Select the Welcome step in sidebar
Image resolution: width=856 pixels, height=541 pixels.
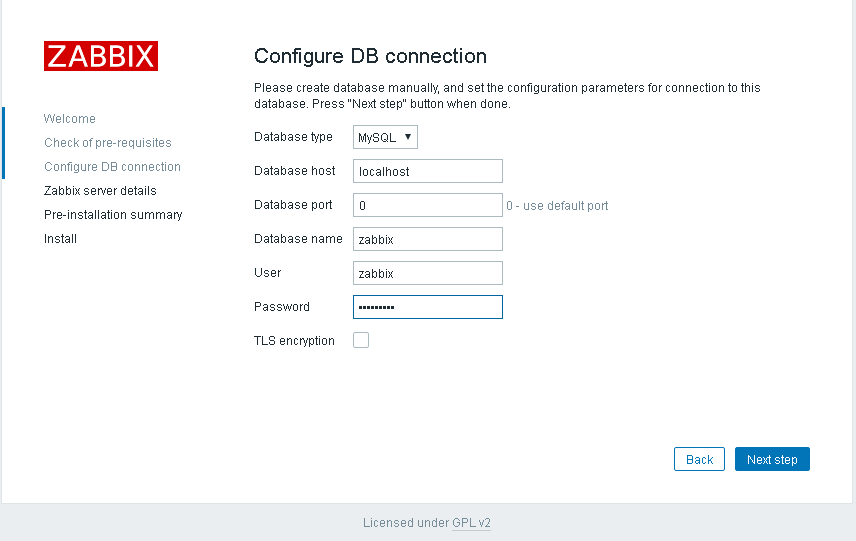[x=70, y=118]
